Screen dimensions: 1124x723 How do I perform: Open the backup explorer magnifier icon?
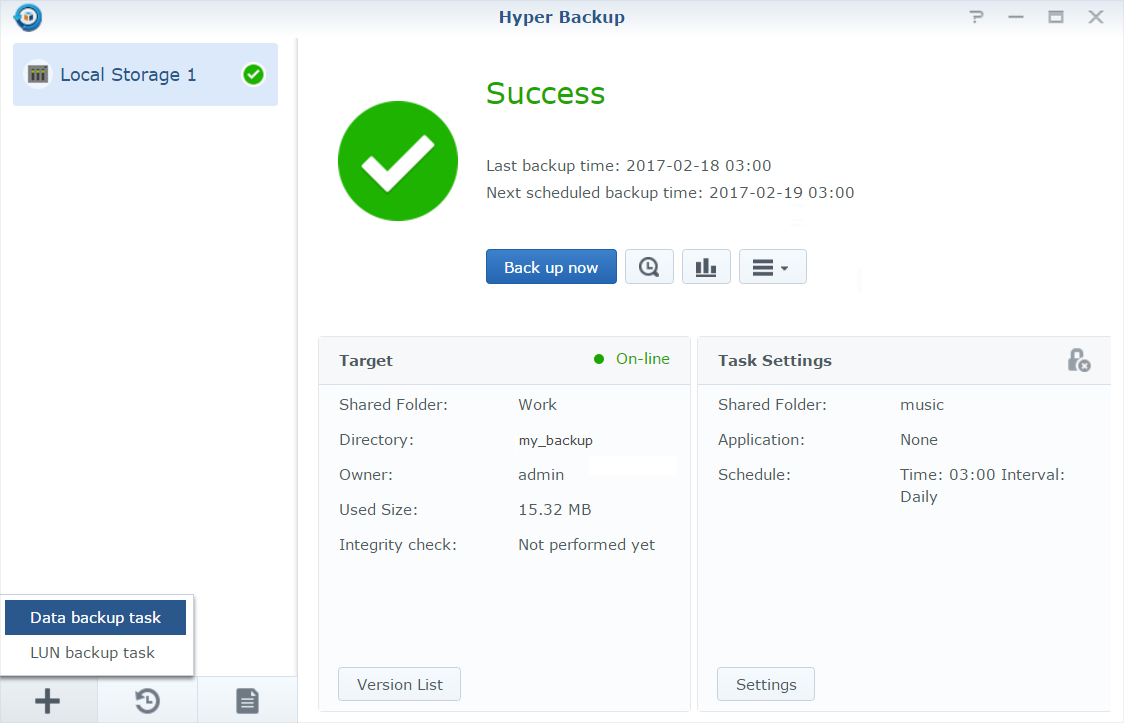649,267
